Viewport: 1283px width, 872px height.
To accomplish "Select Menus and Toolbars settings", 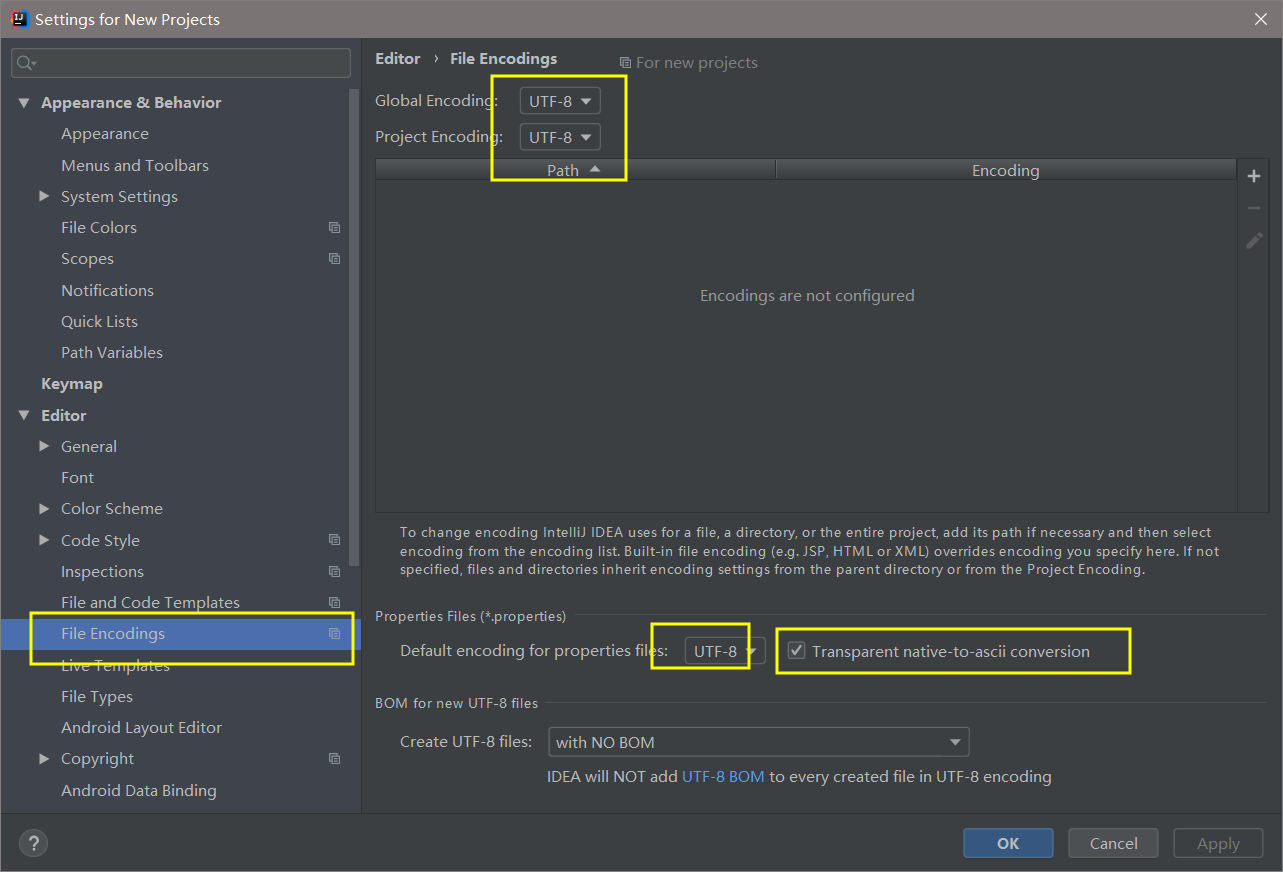I will pos(135,165).
